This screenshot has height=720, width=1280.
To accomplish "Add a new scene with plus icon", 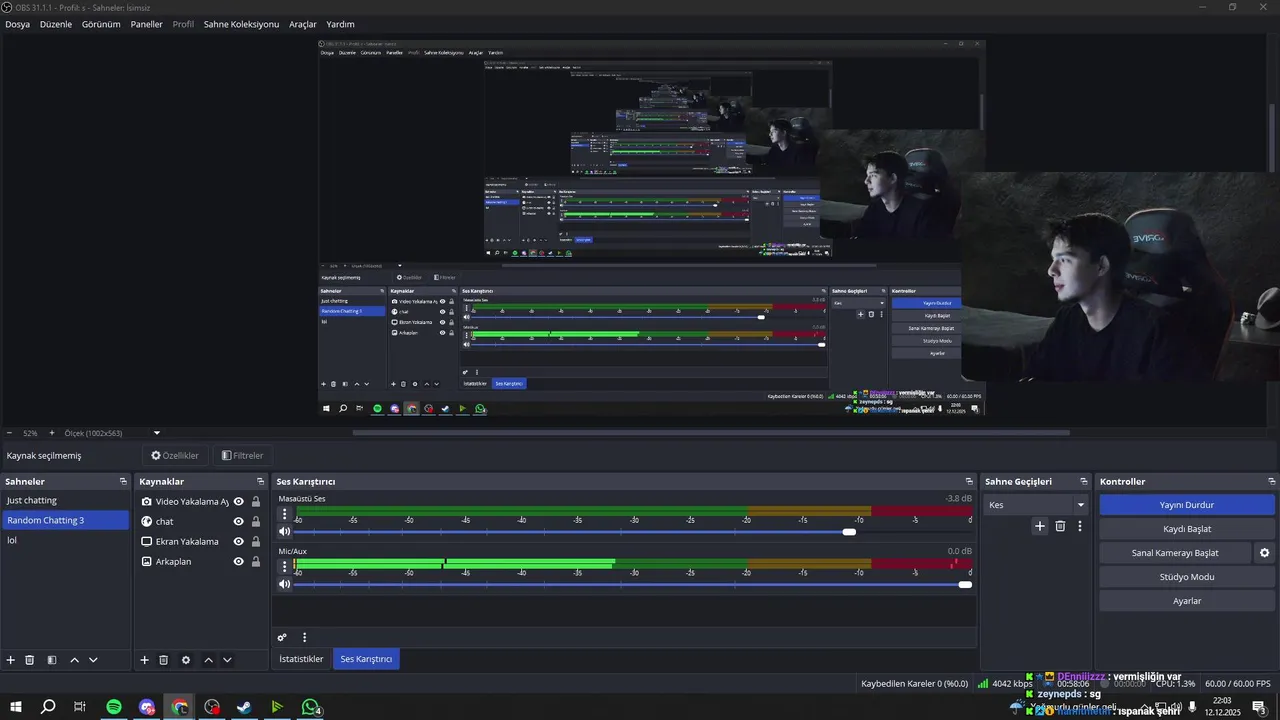I will [11, 660].
